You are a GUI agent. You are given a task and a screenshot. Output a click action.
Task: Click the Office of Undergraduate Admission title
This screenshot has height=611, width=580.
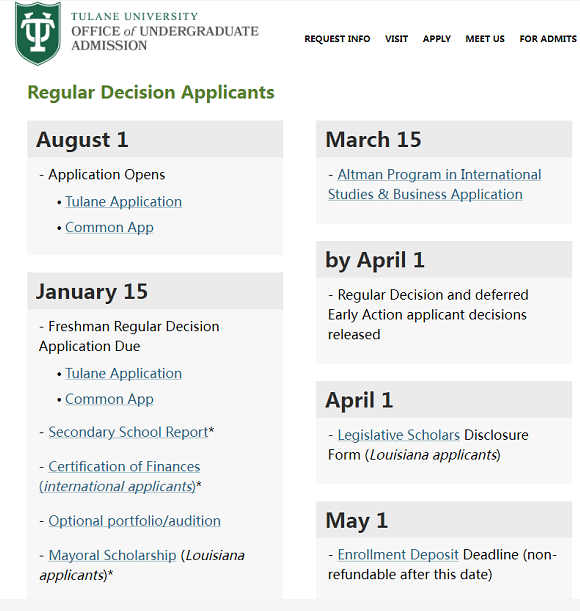[x=165, y=38]
